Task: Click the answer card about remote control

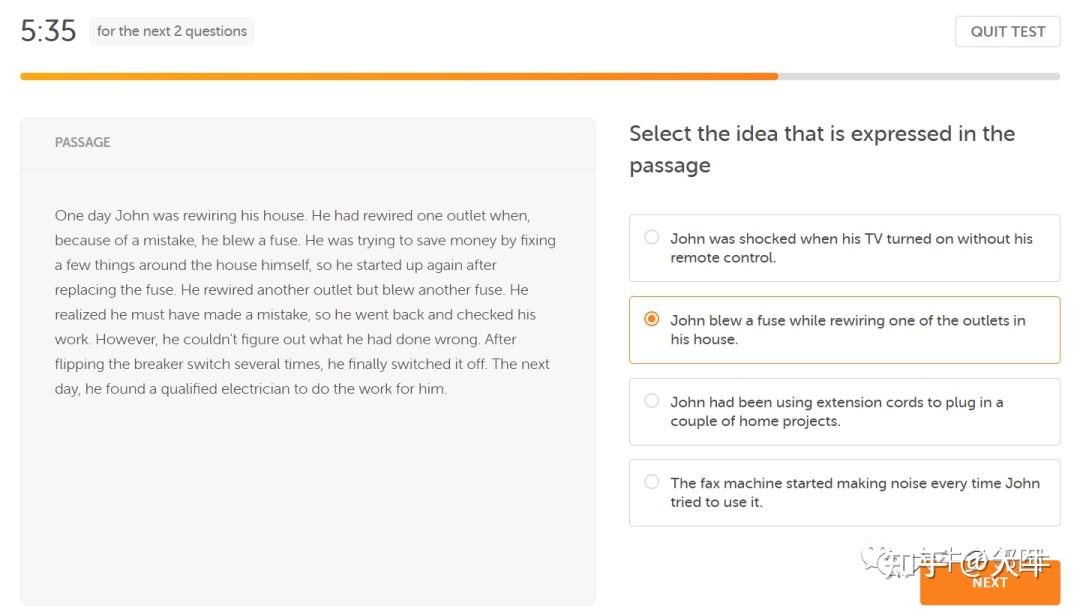Action: point(844,248)
